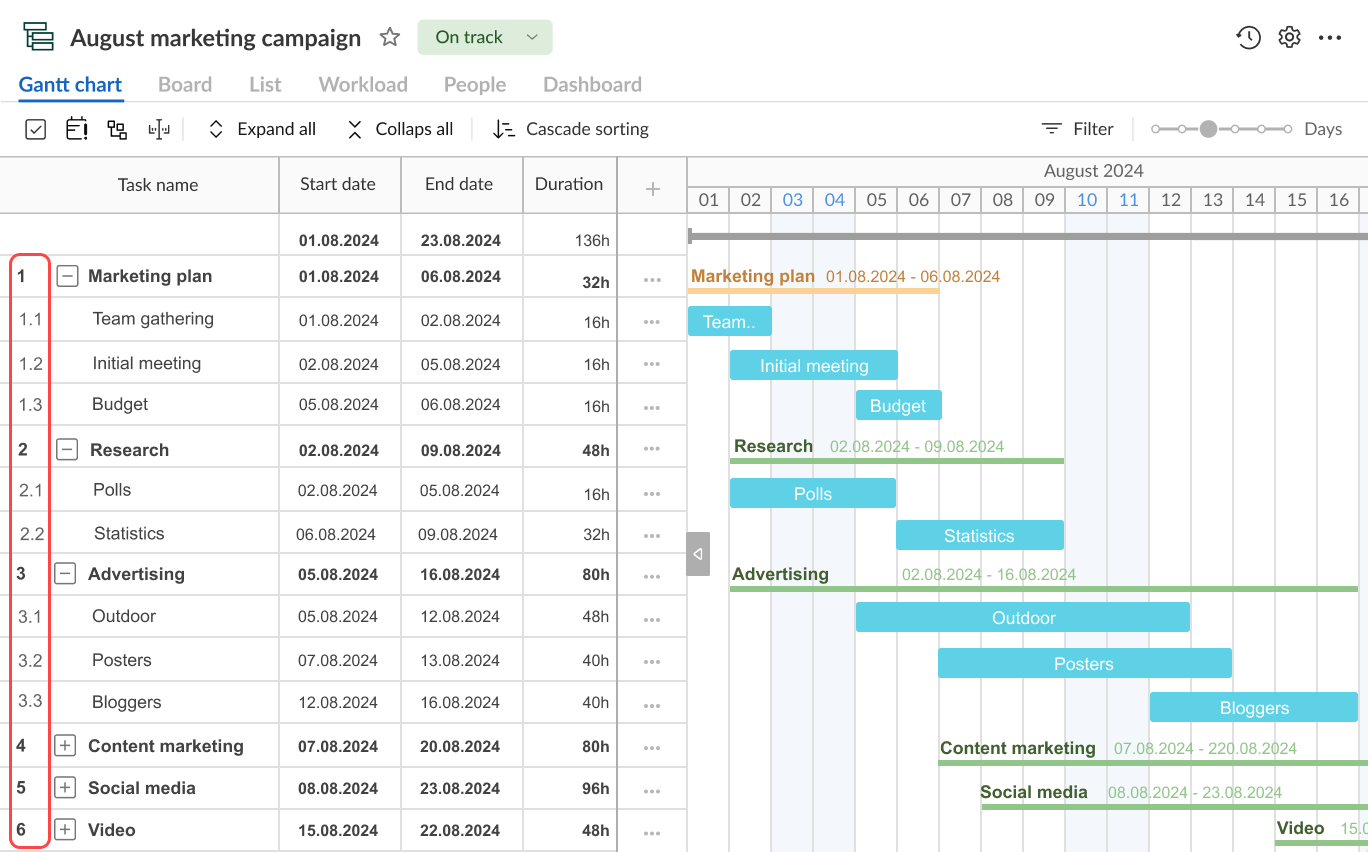Switch to the Board tab
The image size is (1368, 852).
click(185, 84)
